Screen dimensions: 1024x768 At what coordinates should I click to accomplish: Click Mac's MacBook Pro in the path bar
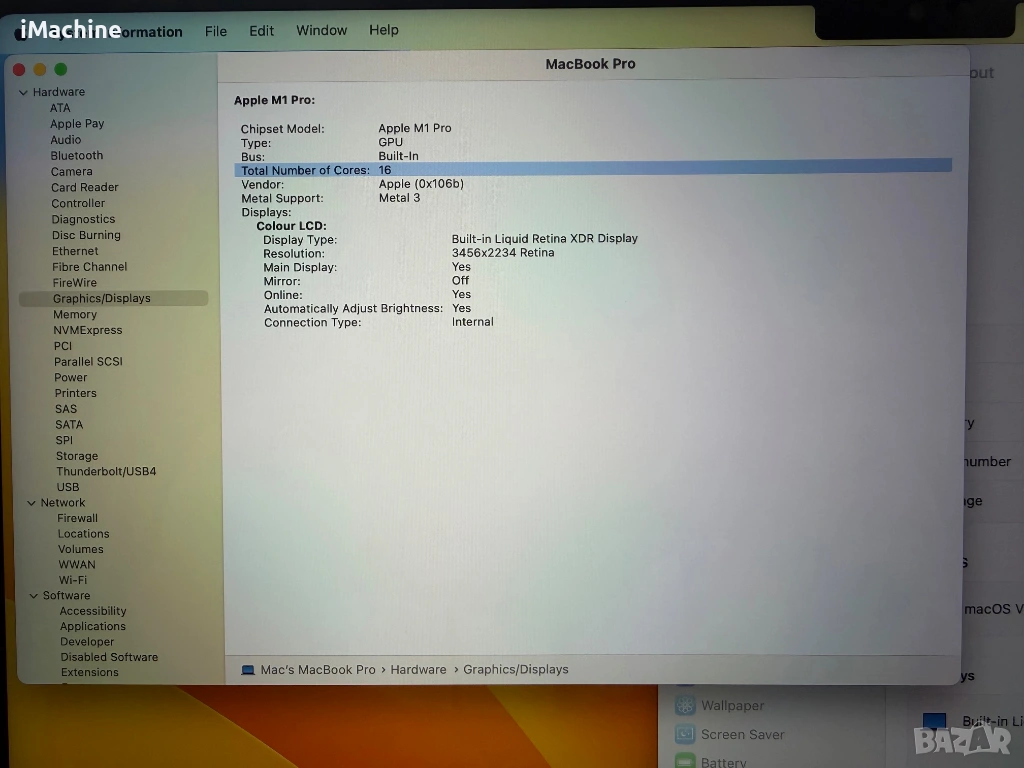coord(318,670)
